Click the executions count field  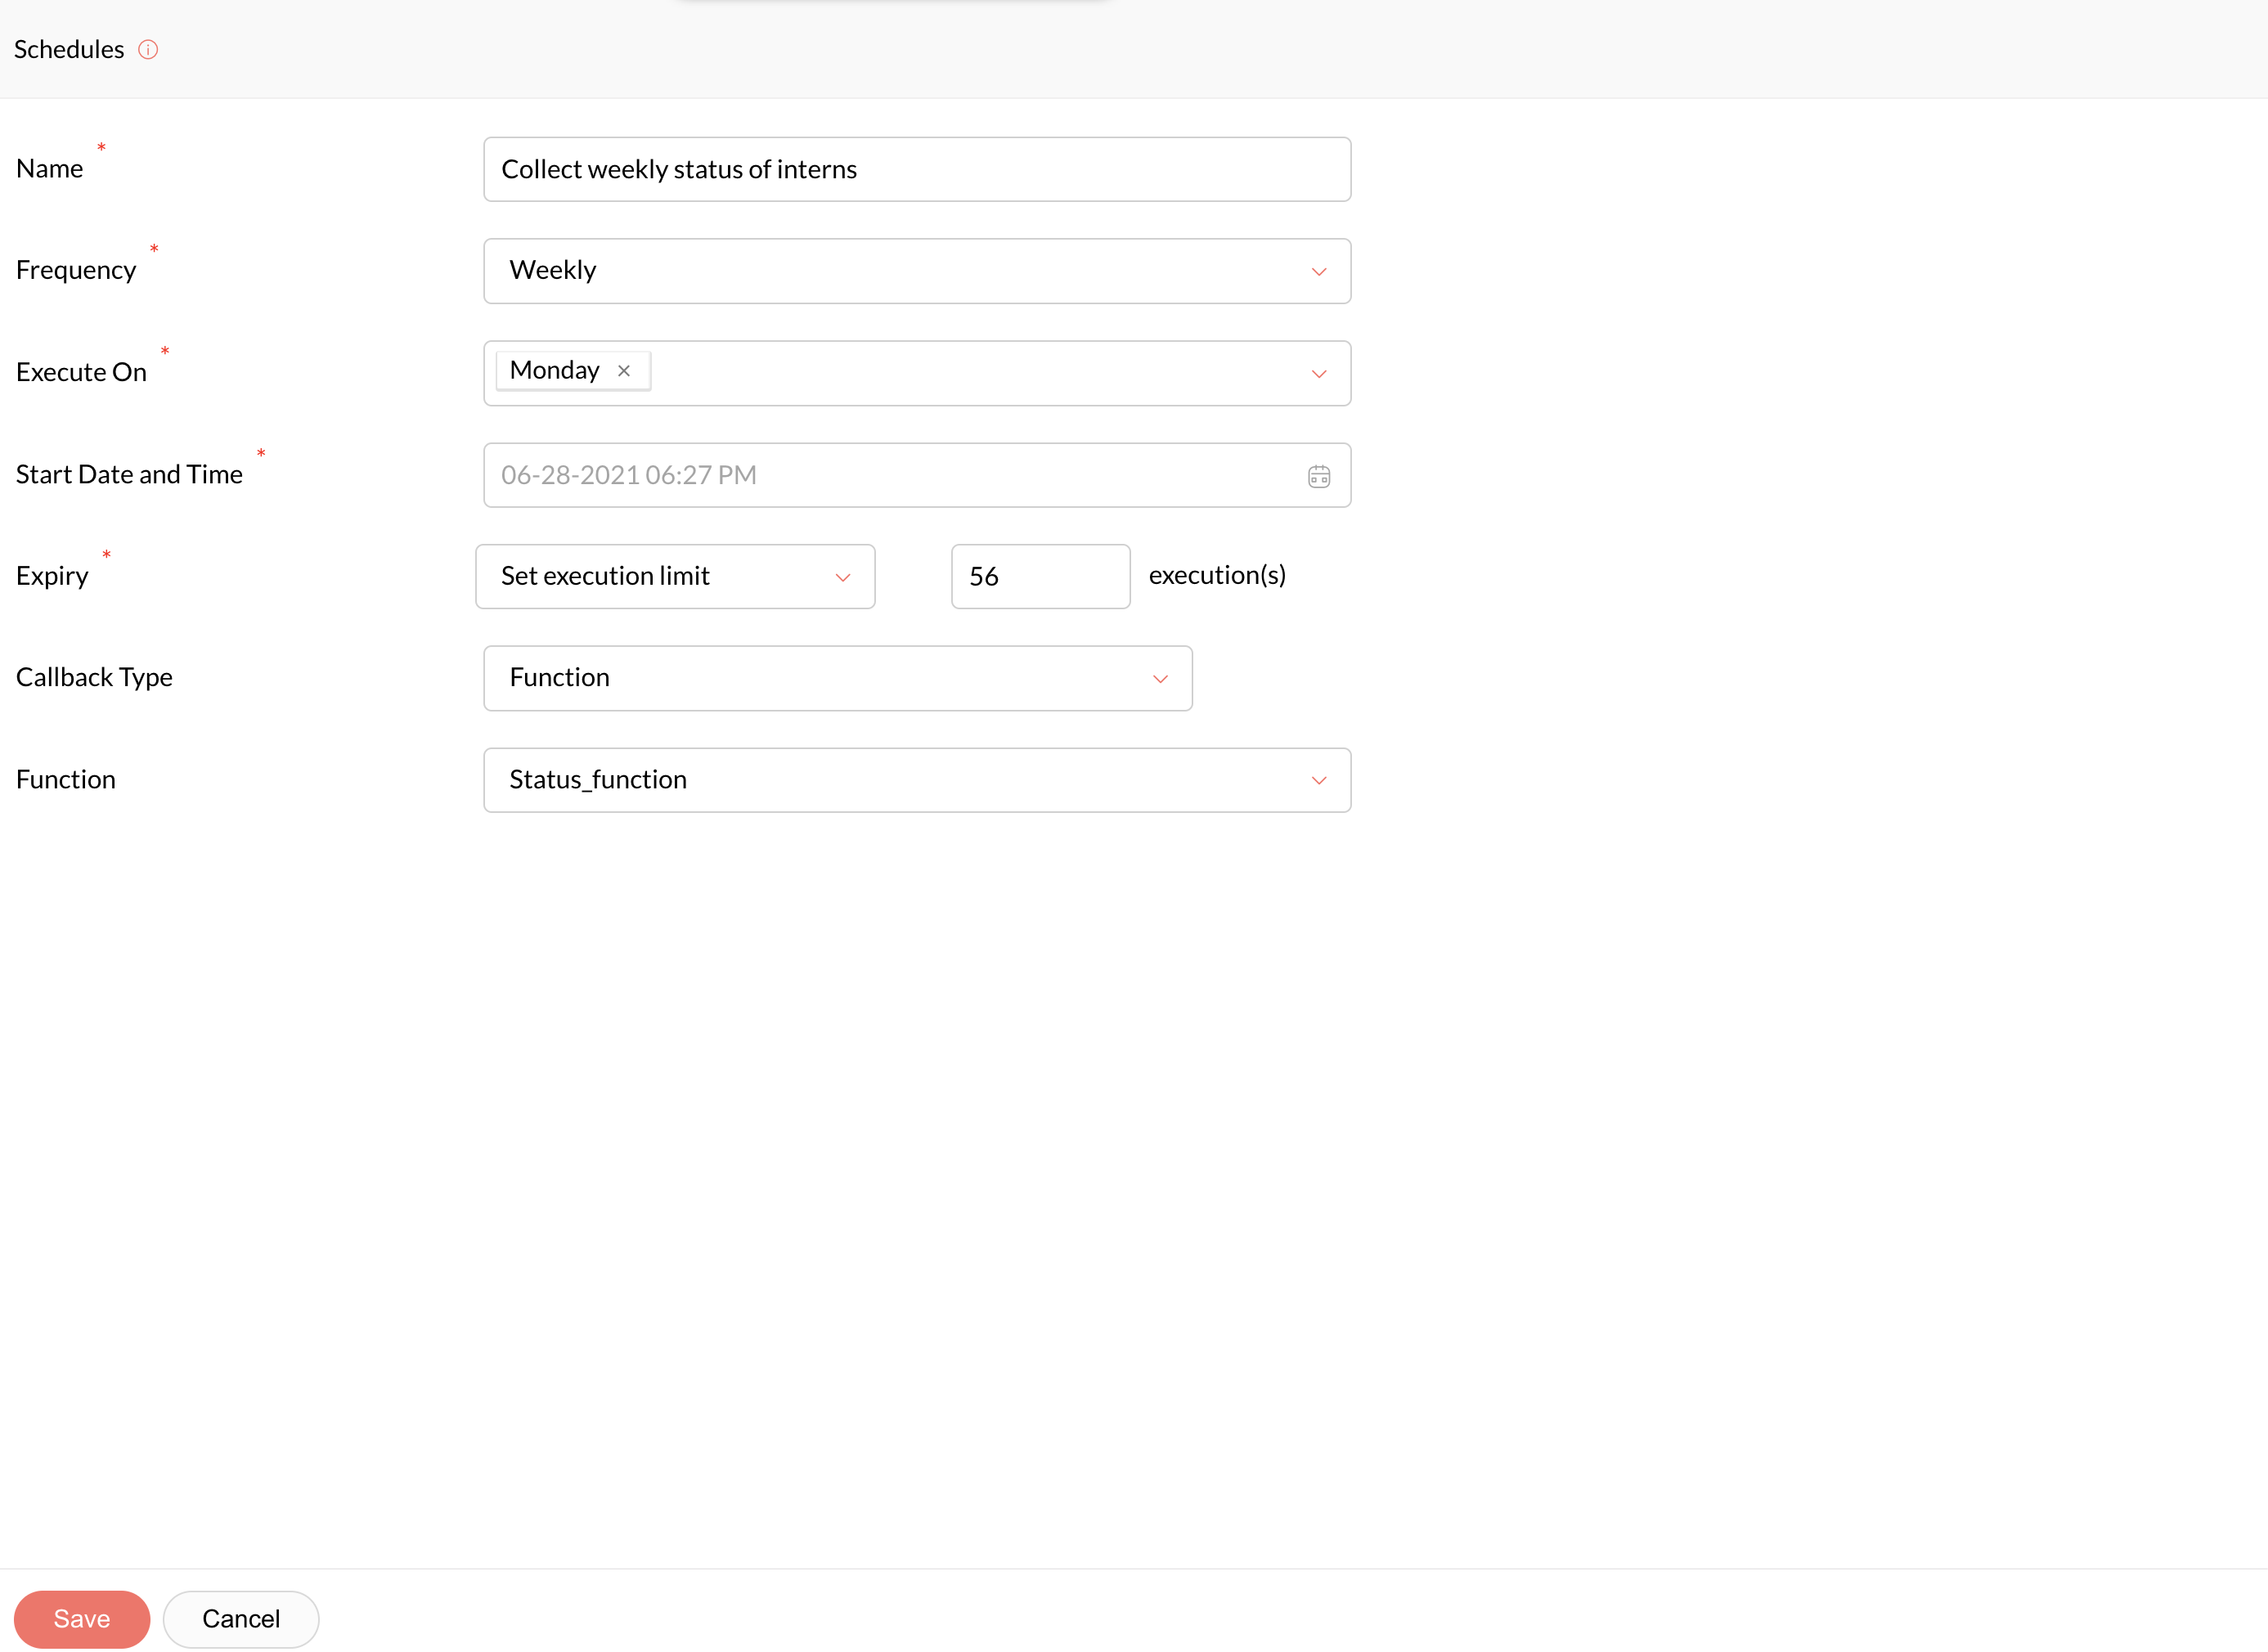1040,576
